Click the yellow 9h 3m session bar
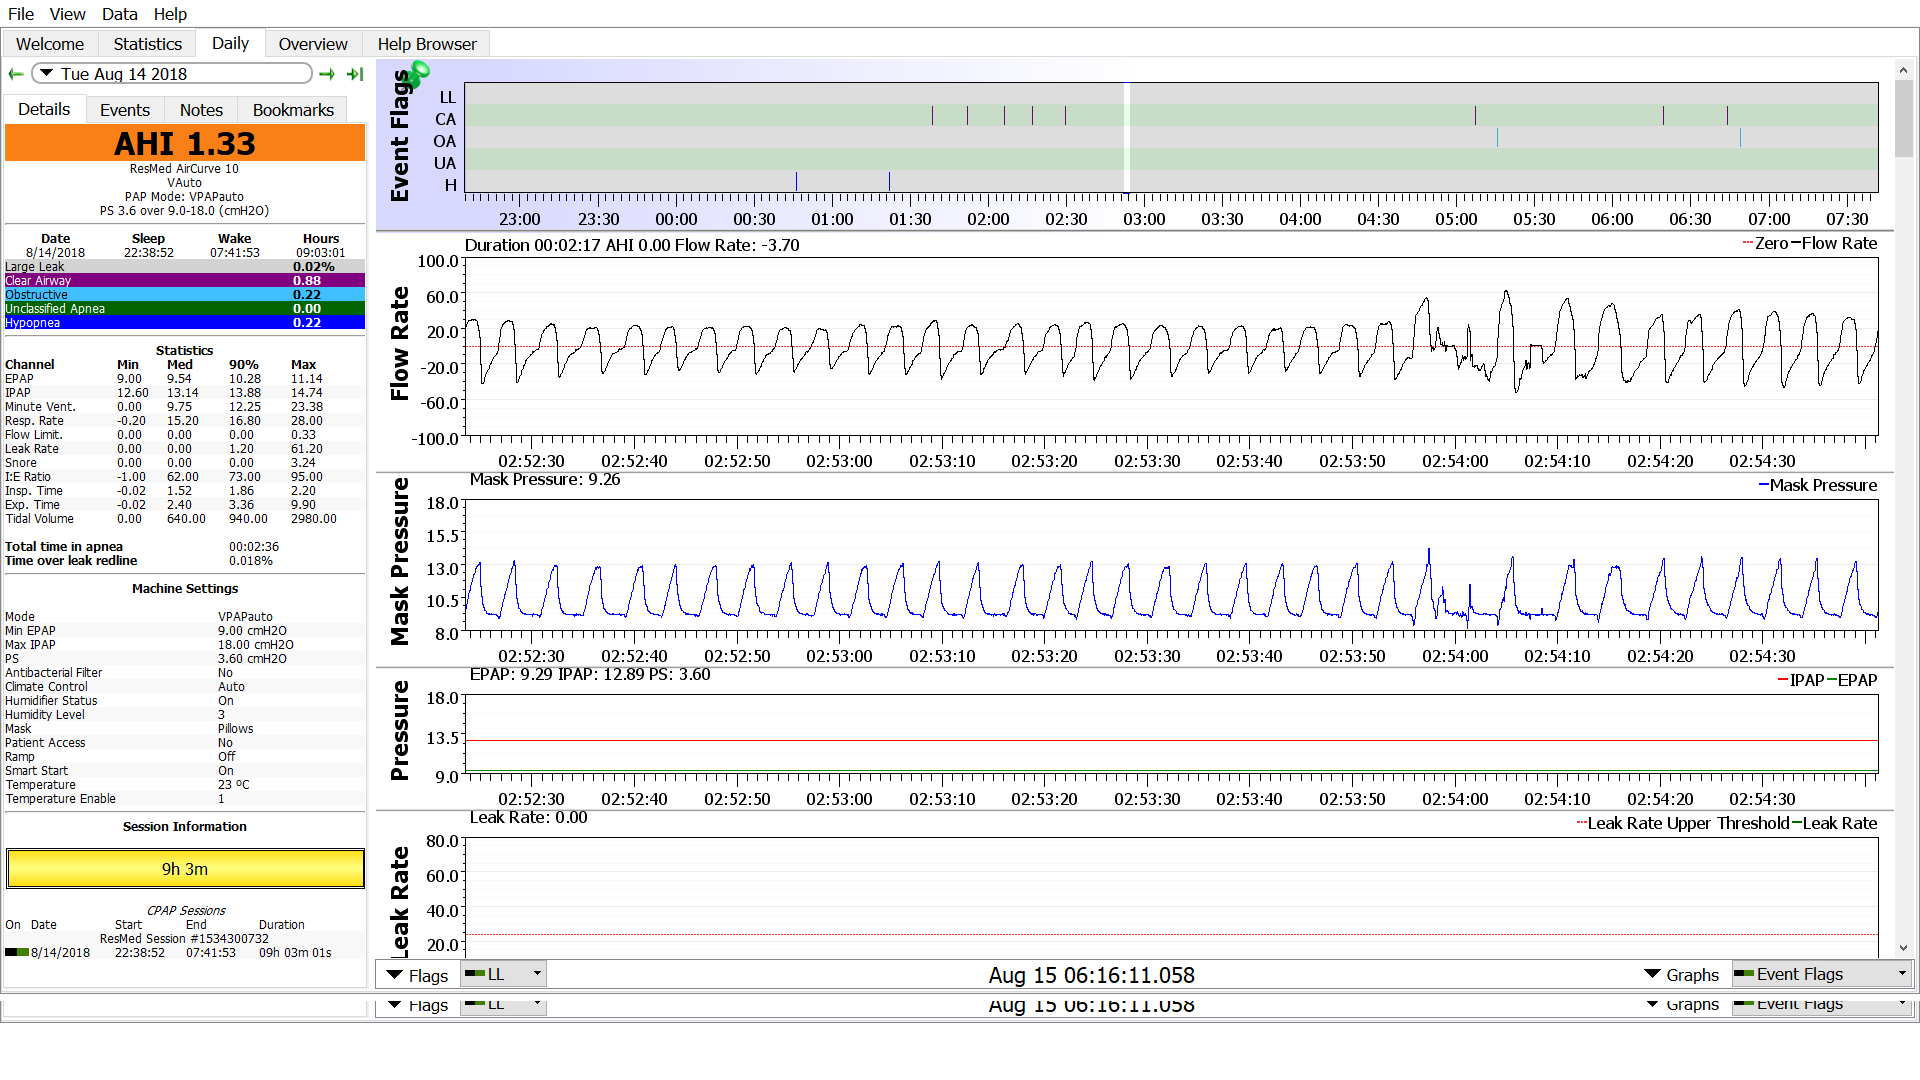Viewport: 1920px width, 1080px height. pyautogui.click(x=185, y=869)
